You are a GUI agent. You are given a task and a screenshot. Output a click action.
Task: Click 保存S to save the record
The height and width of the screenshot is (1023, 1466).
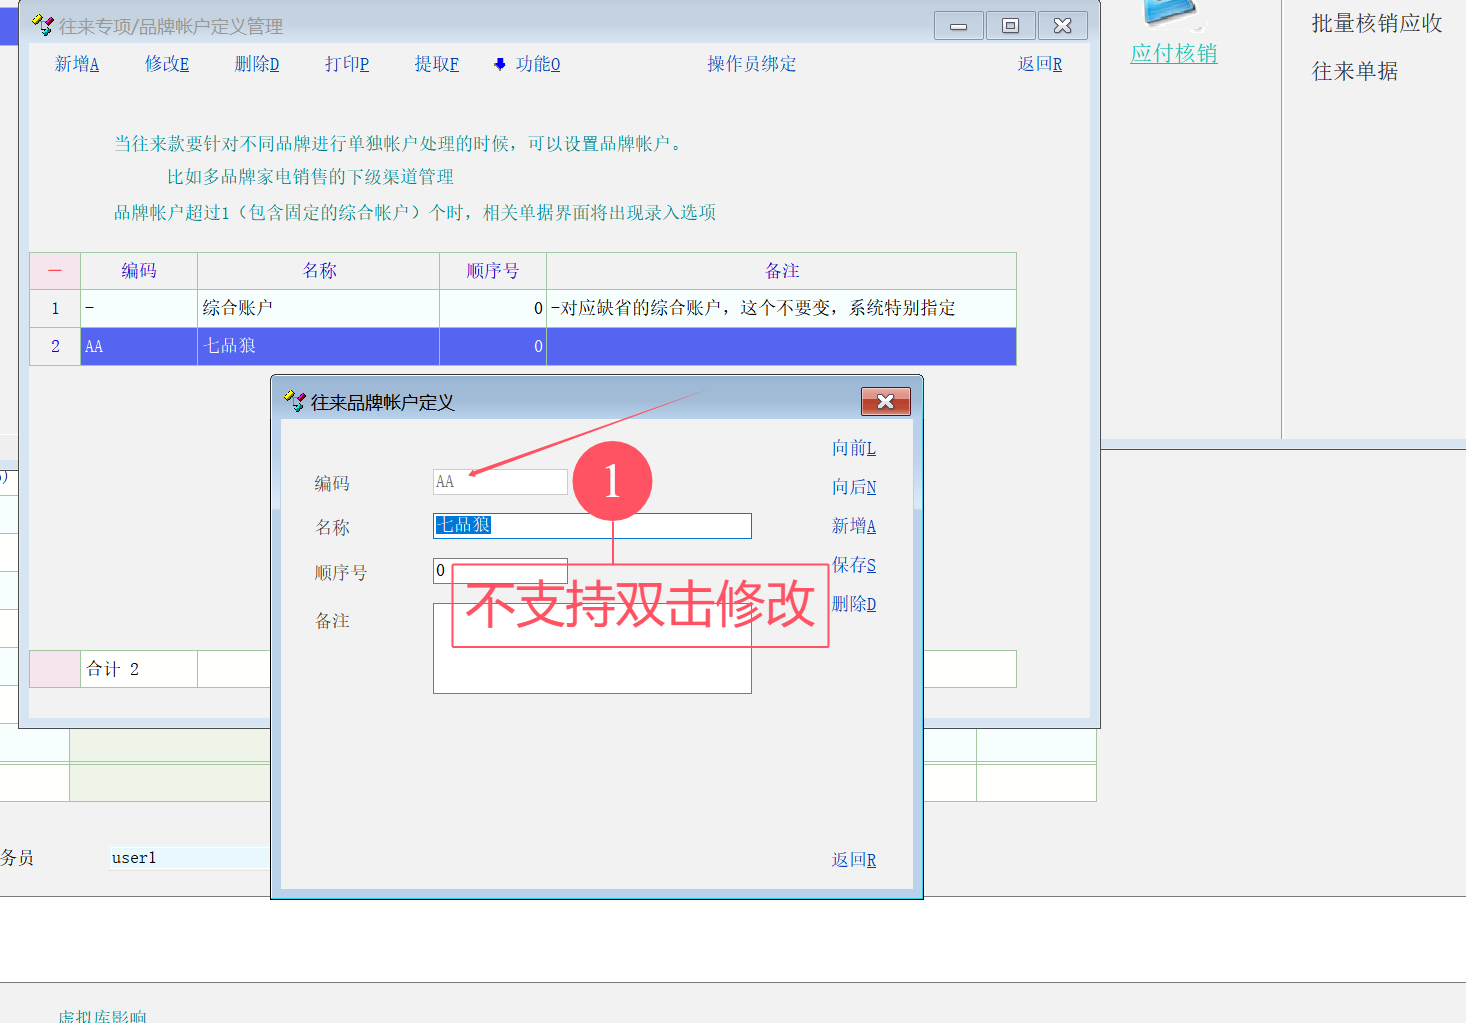854,565
